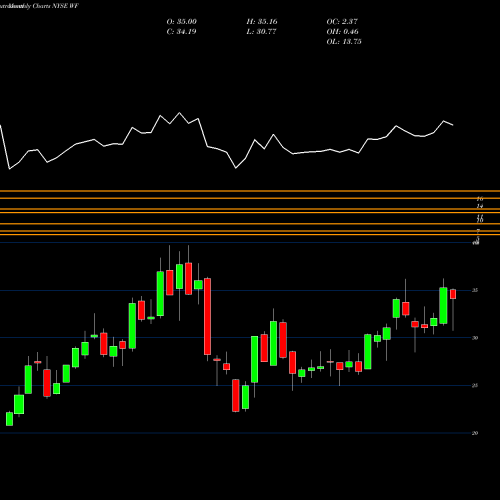The width and height of the screenshot is (500, 500).
Task: Click the 30 price axis label
Action: coord(475,338)
